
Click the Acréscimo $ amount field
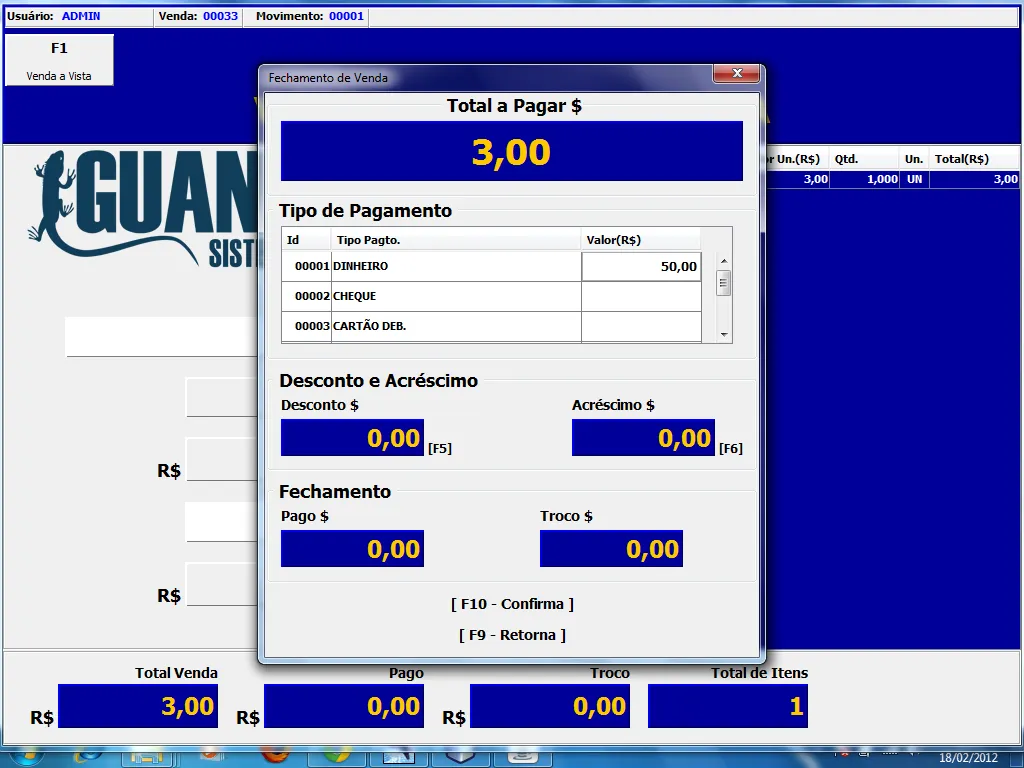[x=643, y=438]
